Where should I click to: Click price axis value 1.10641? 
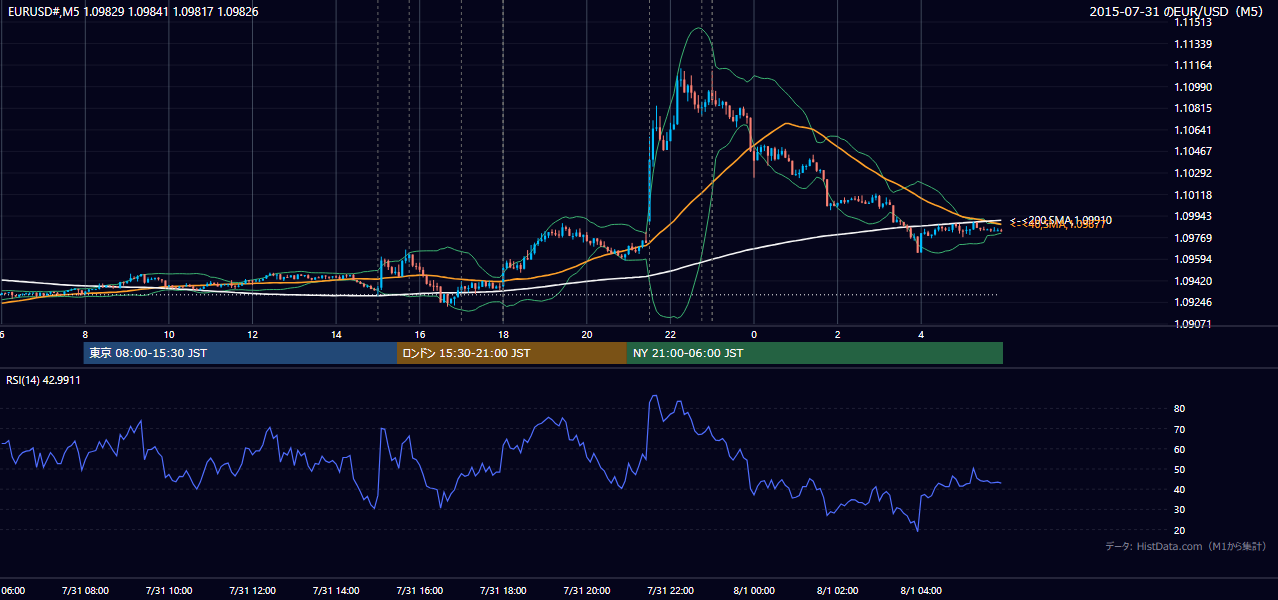(1194, 130)
